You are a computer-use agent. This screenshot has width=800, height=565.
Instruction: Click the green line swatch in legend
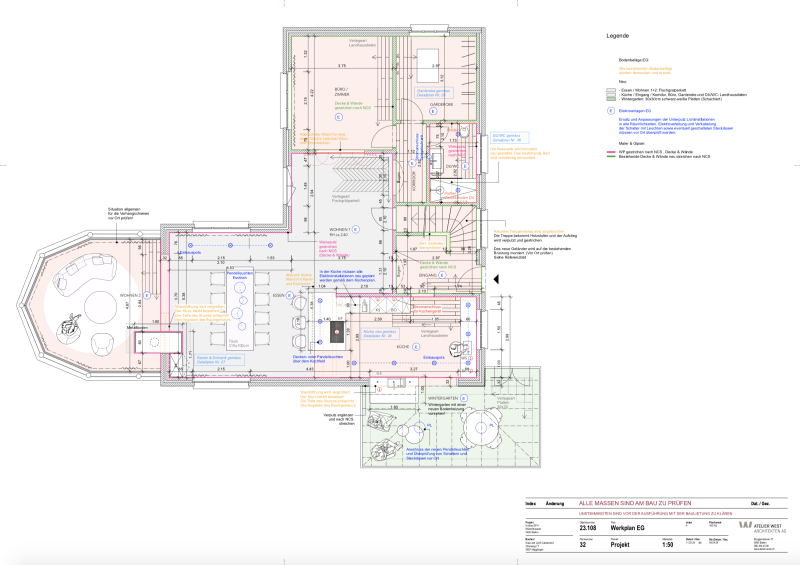pyautogui.click(x=612, y=158)
